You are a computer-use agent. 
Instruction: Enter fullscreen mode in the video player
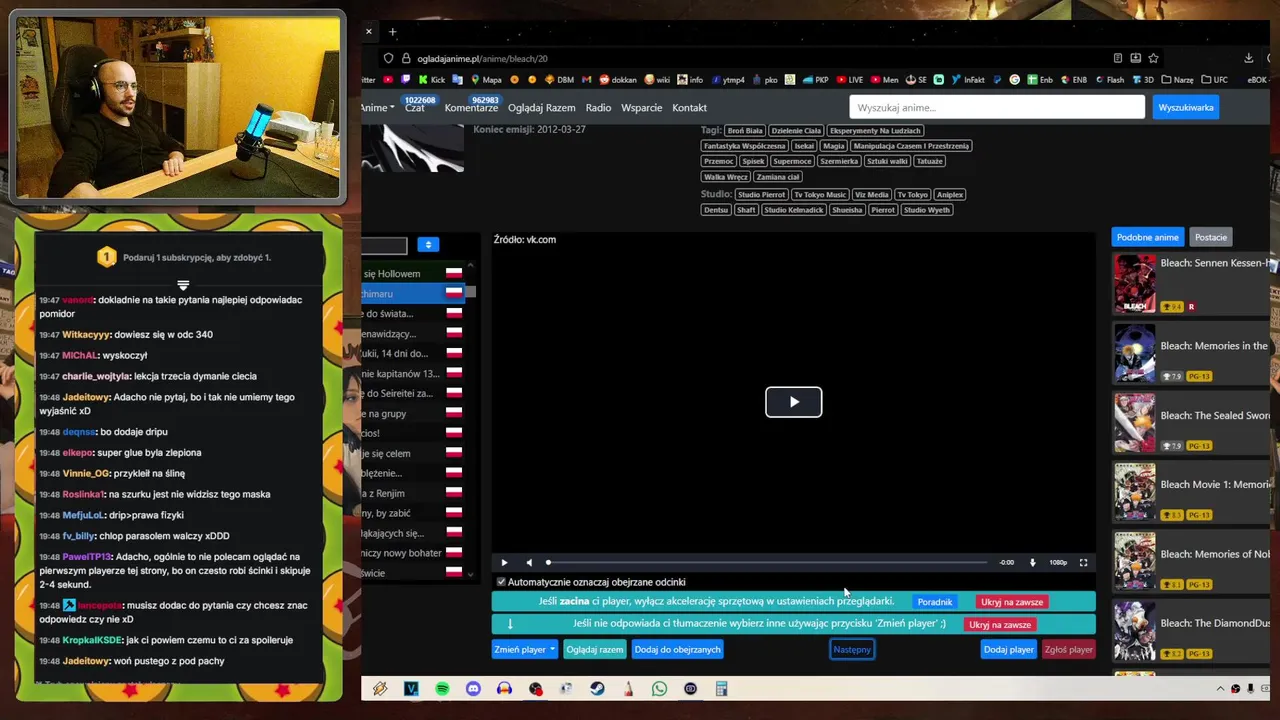[x=1083, y=562]
